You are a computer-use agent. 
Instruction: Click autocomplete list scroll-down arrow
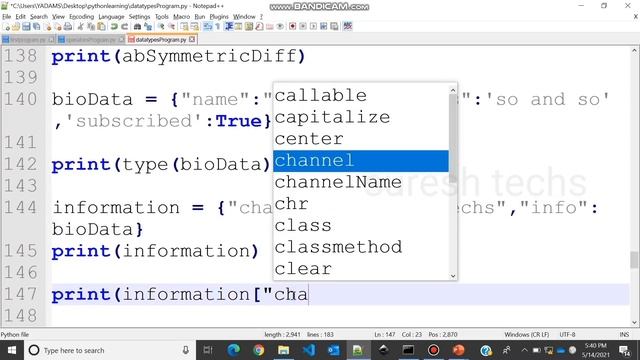click(x=453, y=276)
